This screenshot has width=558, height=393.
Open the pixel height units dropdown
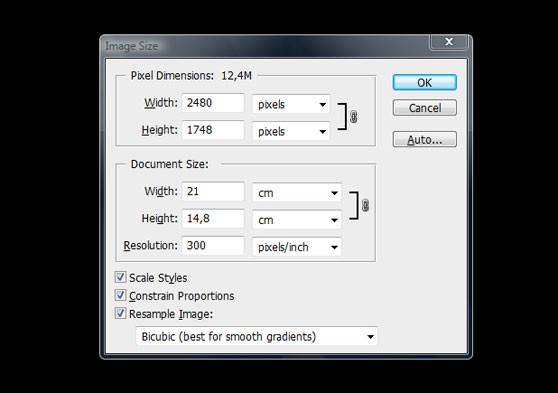(x=291, y=131)
